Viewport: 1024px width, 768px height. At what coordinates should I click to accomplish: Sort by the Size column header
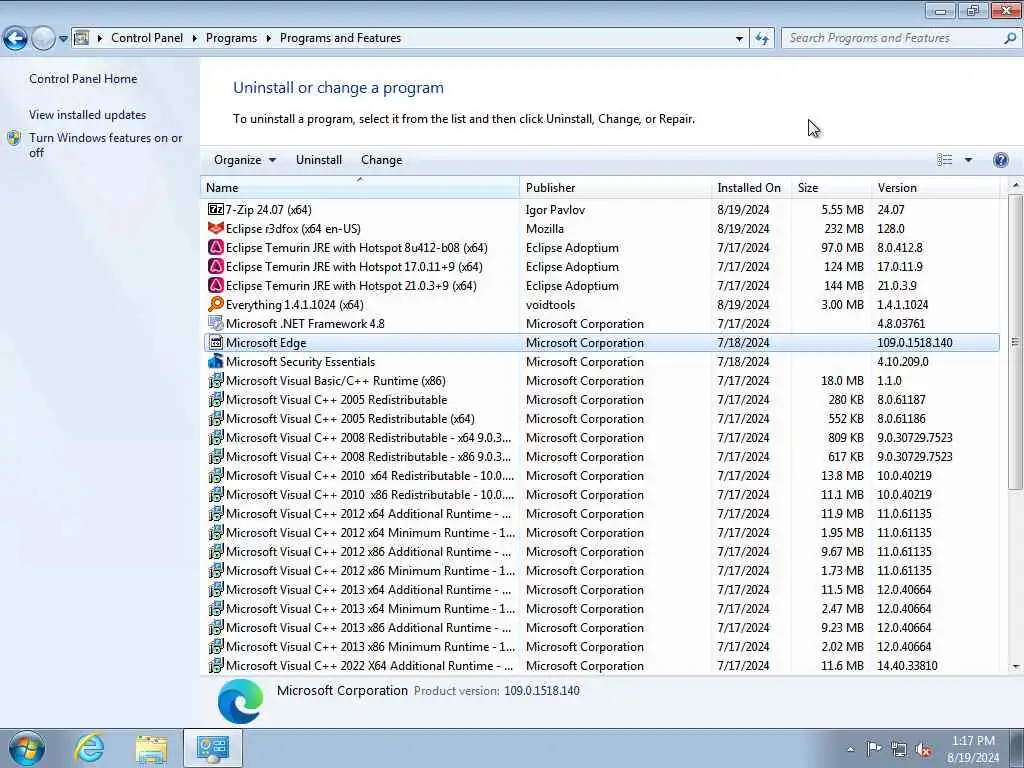click(x=831, y=187)
